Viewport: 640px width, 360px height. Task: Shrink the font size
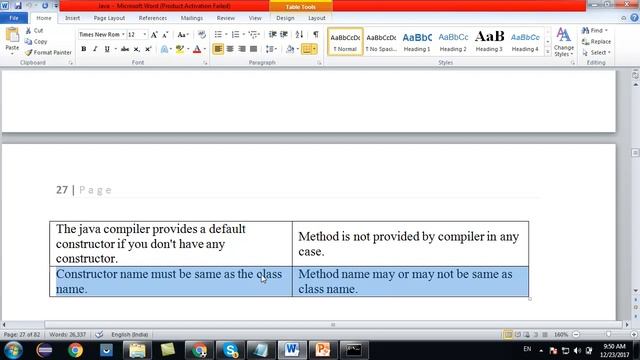(x=165, y=35)
